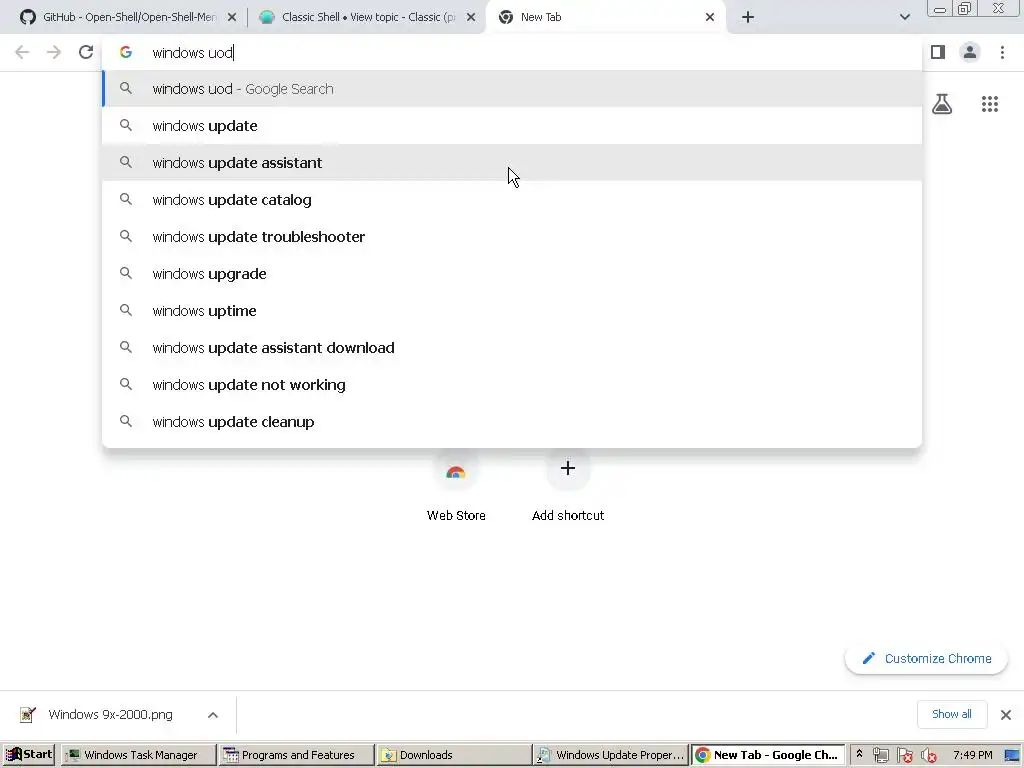The image size is (1024, 768).
Task: Open the Web Store shortcut
Action: [456, 487]
